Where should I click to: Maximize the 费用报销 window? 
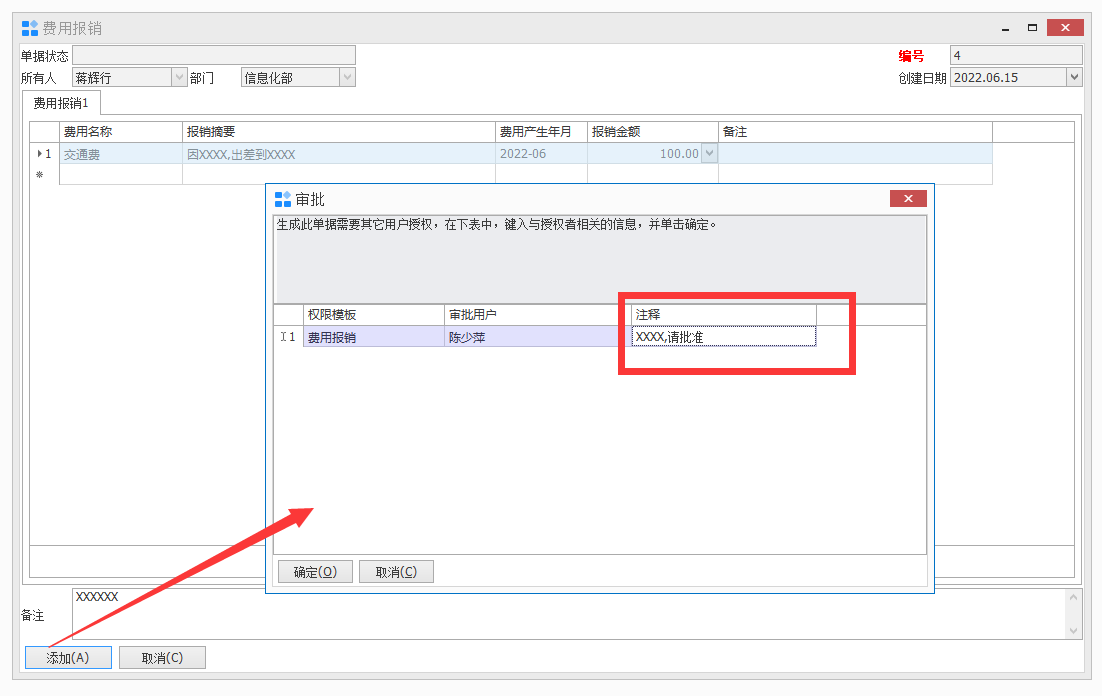[1032, 28]
